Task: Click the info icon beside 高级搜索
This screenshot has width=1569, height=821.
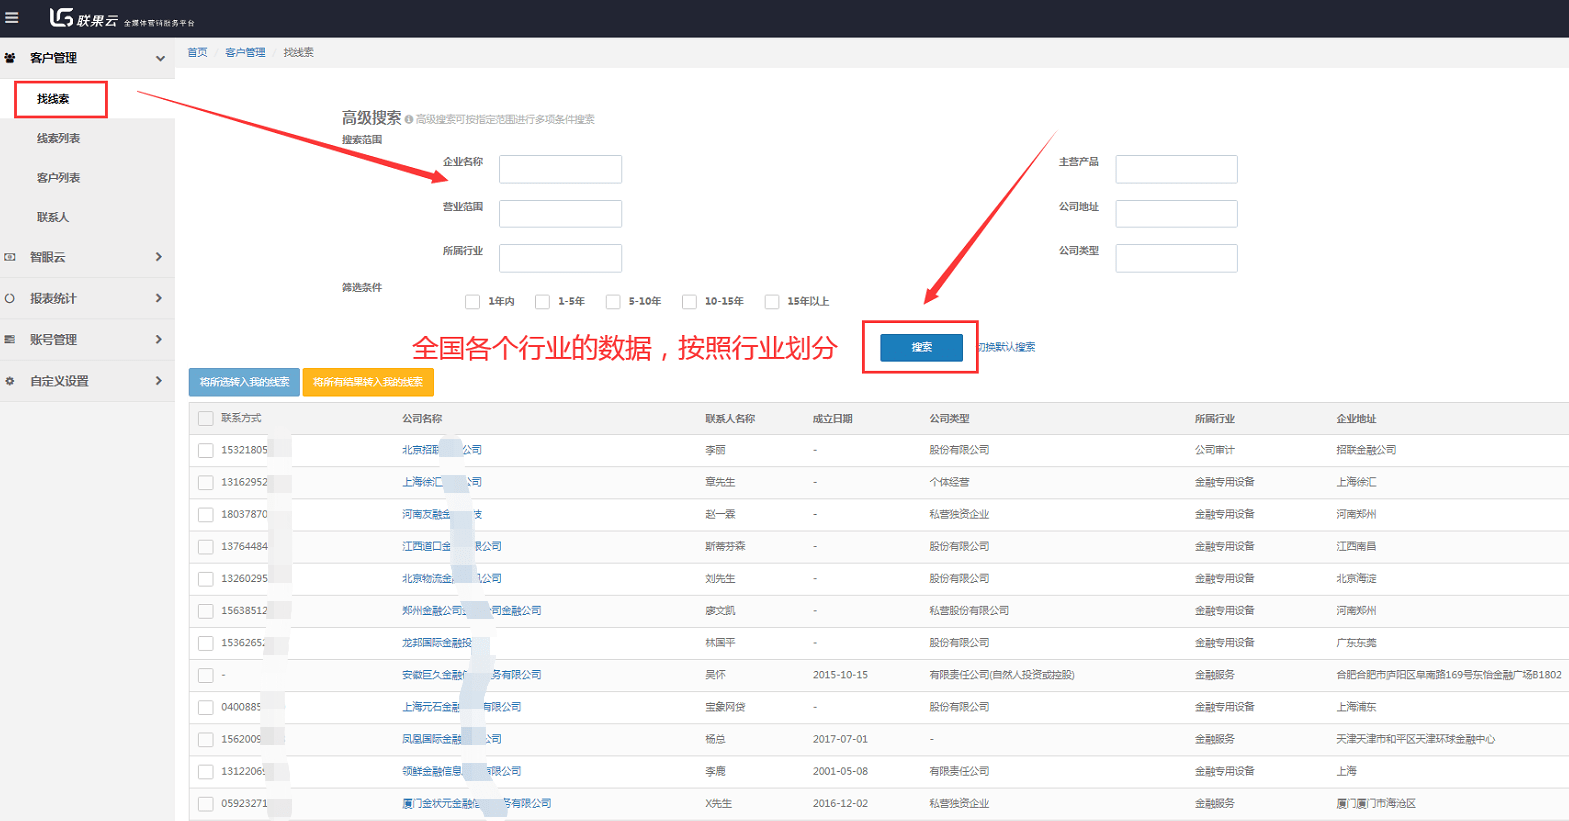Action: pyautogui.click(x=408, y=120)
